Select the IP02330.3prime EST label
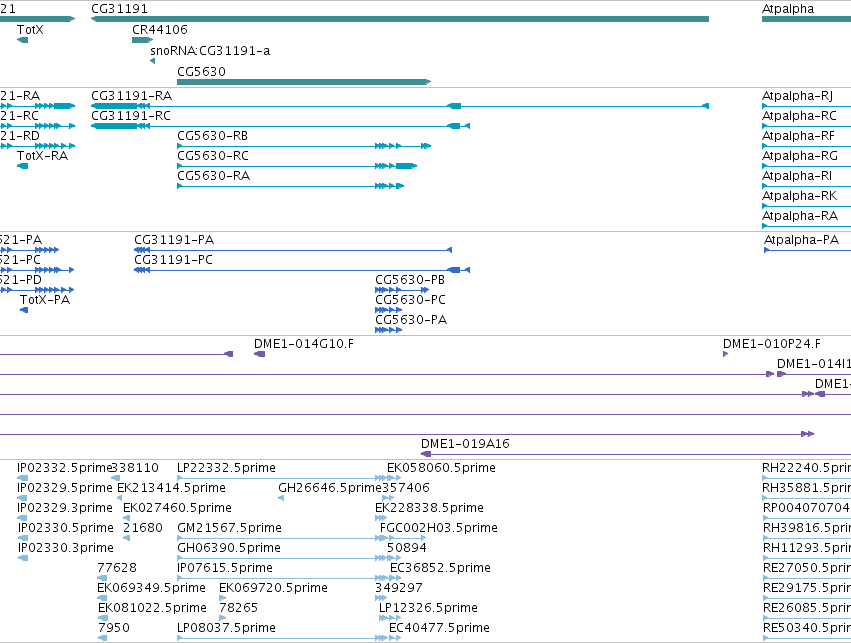 (66, 548)
